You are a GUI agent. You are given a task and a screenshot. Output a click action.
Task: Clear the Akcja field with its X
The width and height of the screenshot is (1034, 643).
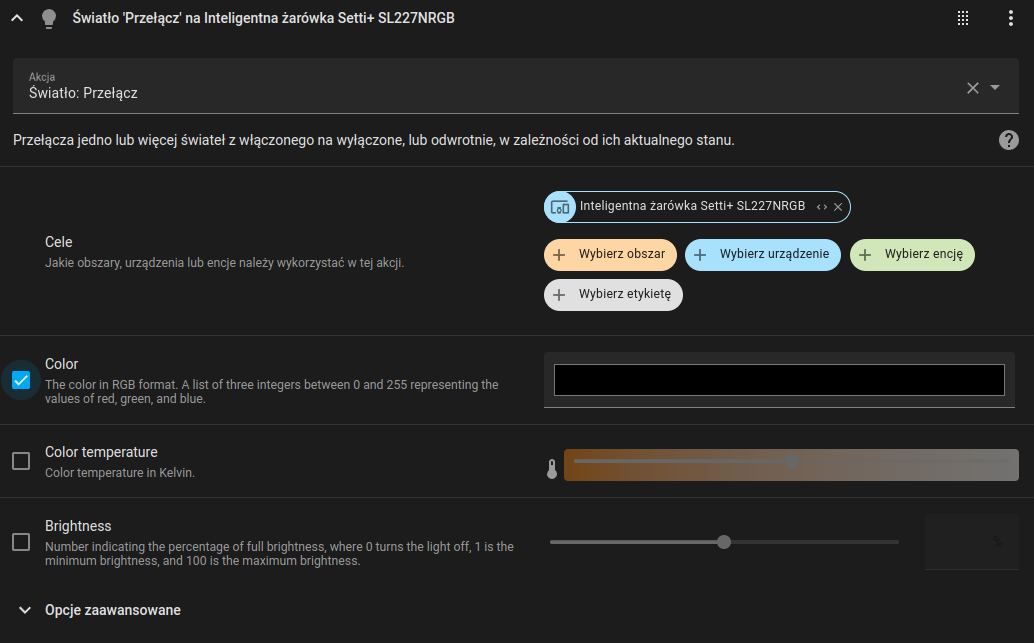click(973, 88)
